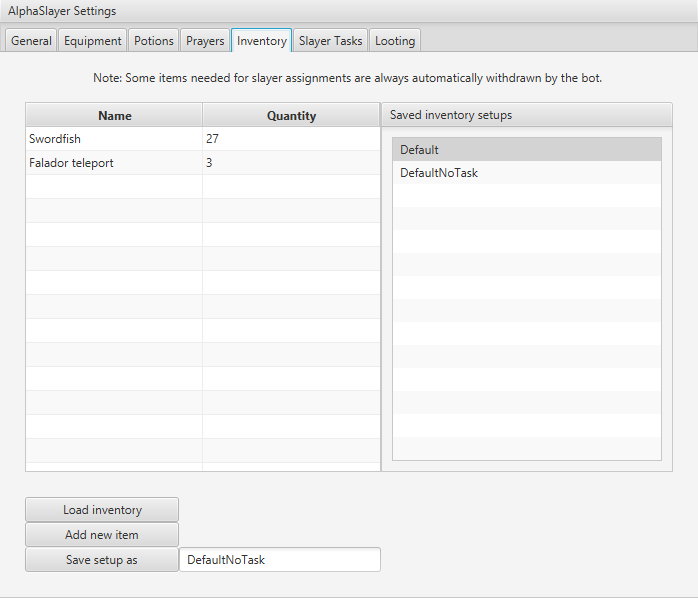
Task: Select the Prayers tab
Action: [x=205, y=41]
